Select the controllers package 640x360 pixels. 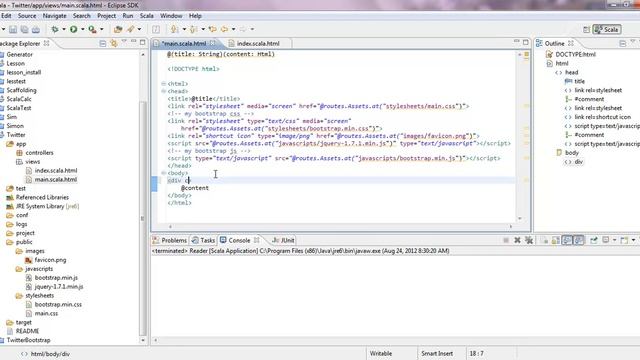[39, 153]
